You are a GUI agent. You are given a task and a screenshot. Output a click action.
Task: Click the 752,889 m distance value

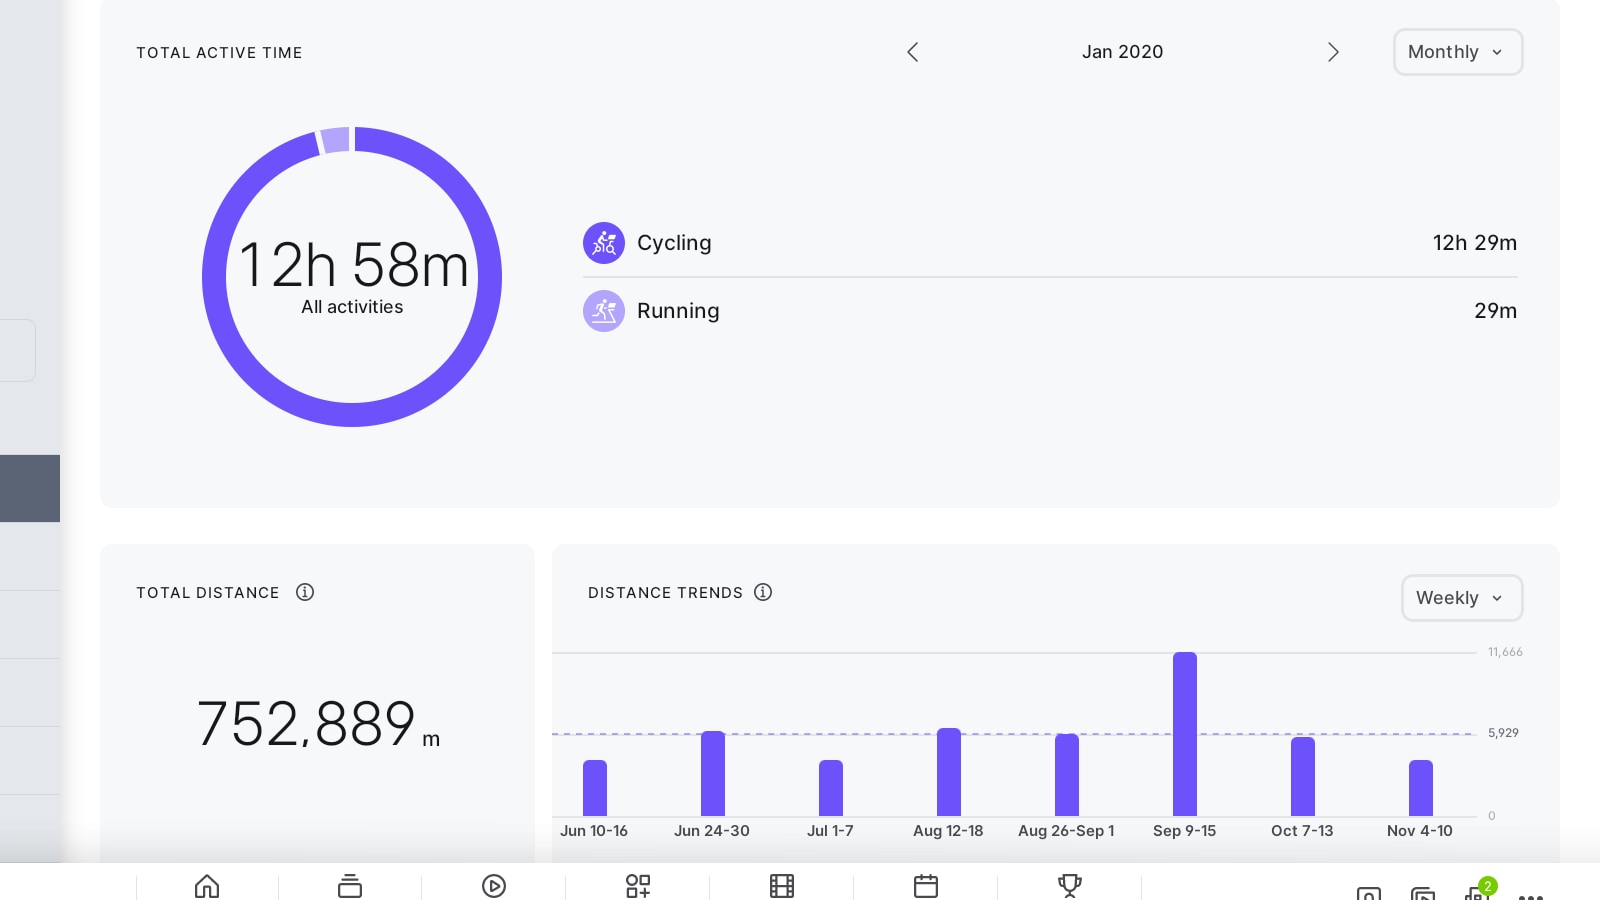(x=318, y=724)
